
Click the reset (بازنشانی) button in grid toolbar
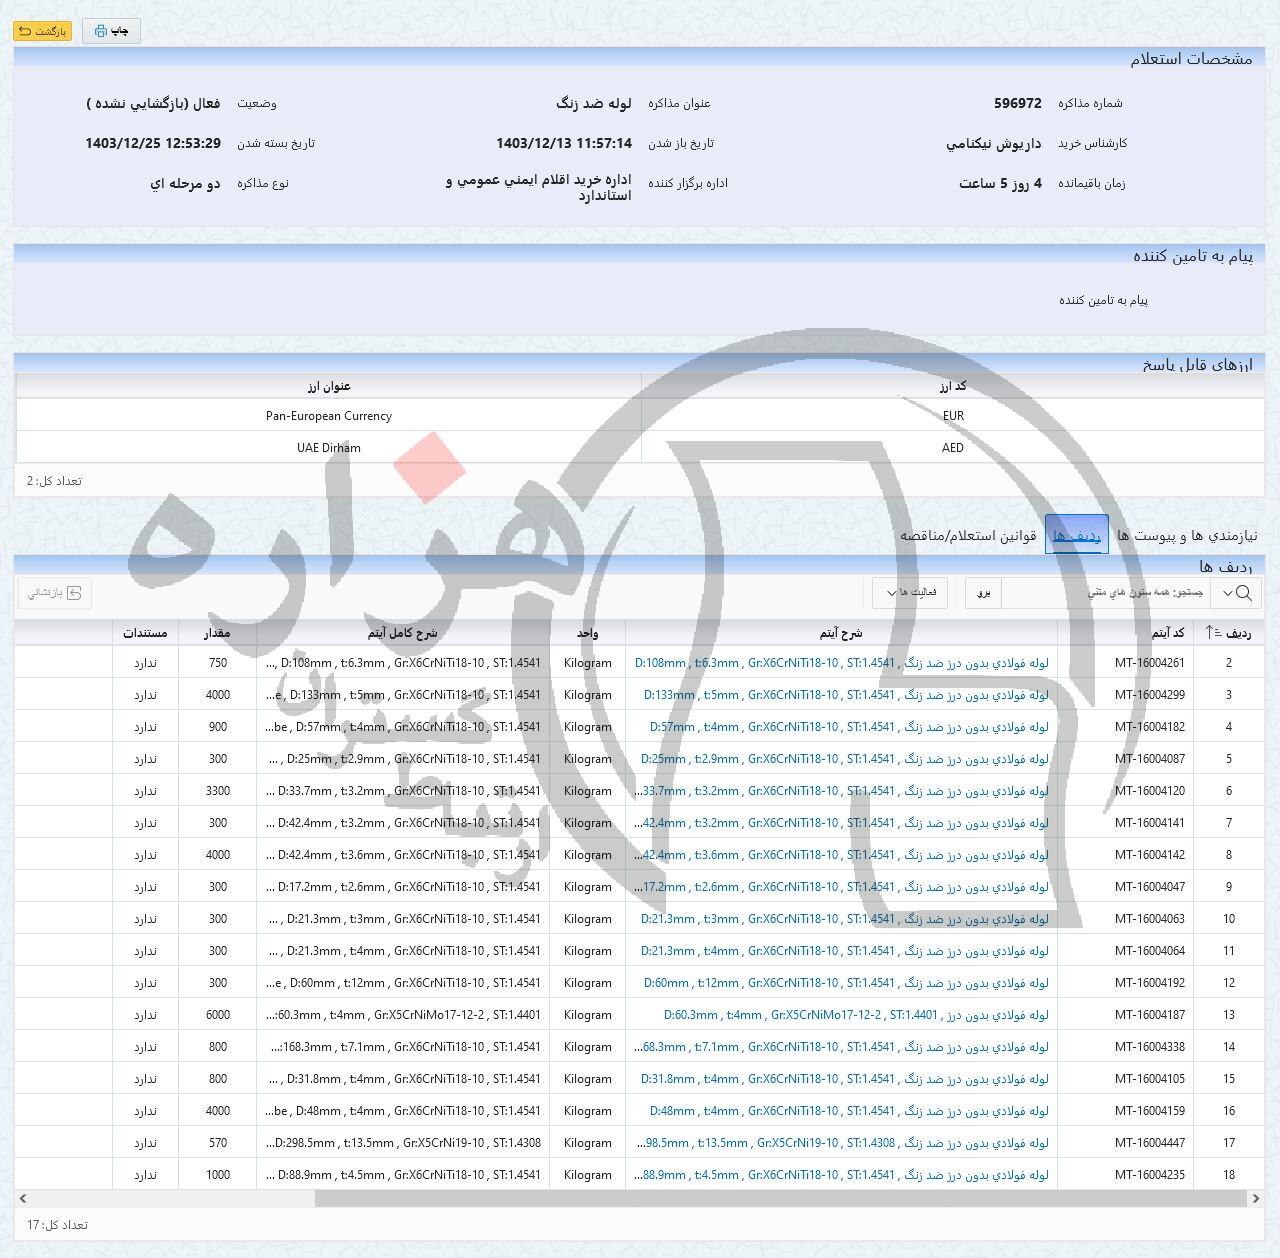(55, 593)
